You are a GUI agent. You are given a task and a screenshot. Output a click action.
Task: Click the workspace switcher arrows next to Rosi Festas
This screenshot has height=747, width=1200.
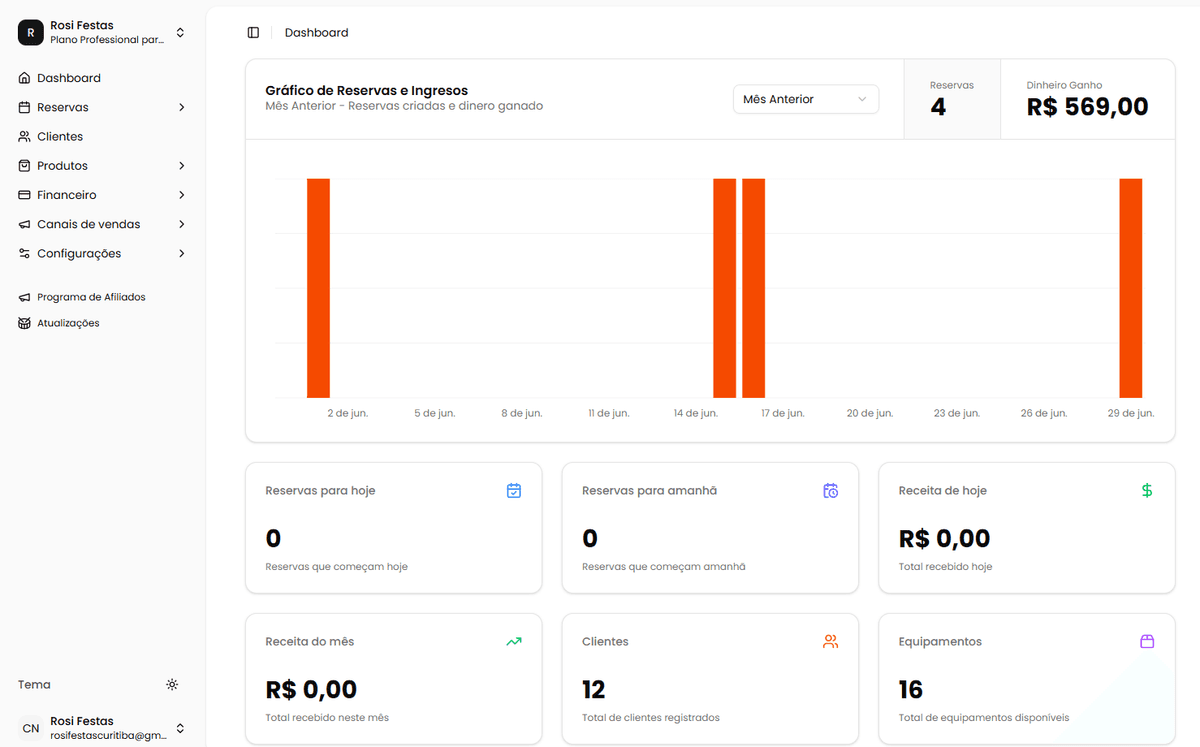[179, 32]
